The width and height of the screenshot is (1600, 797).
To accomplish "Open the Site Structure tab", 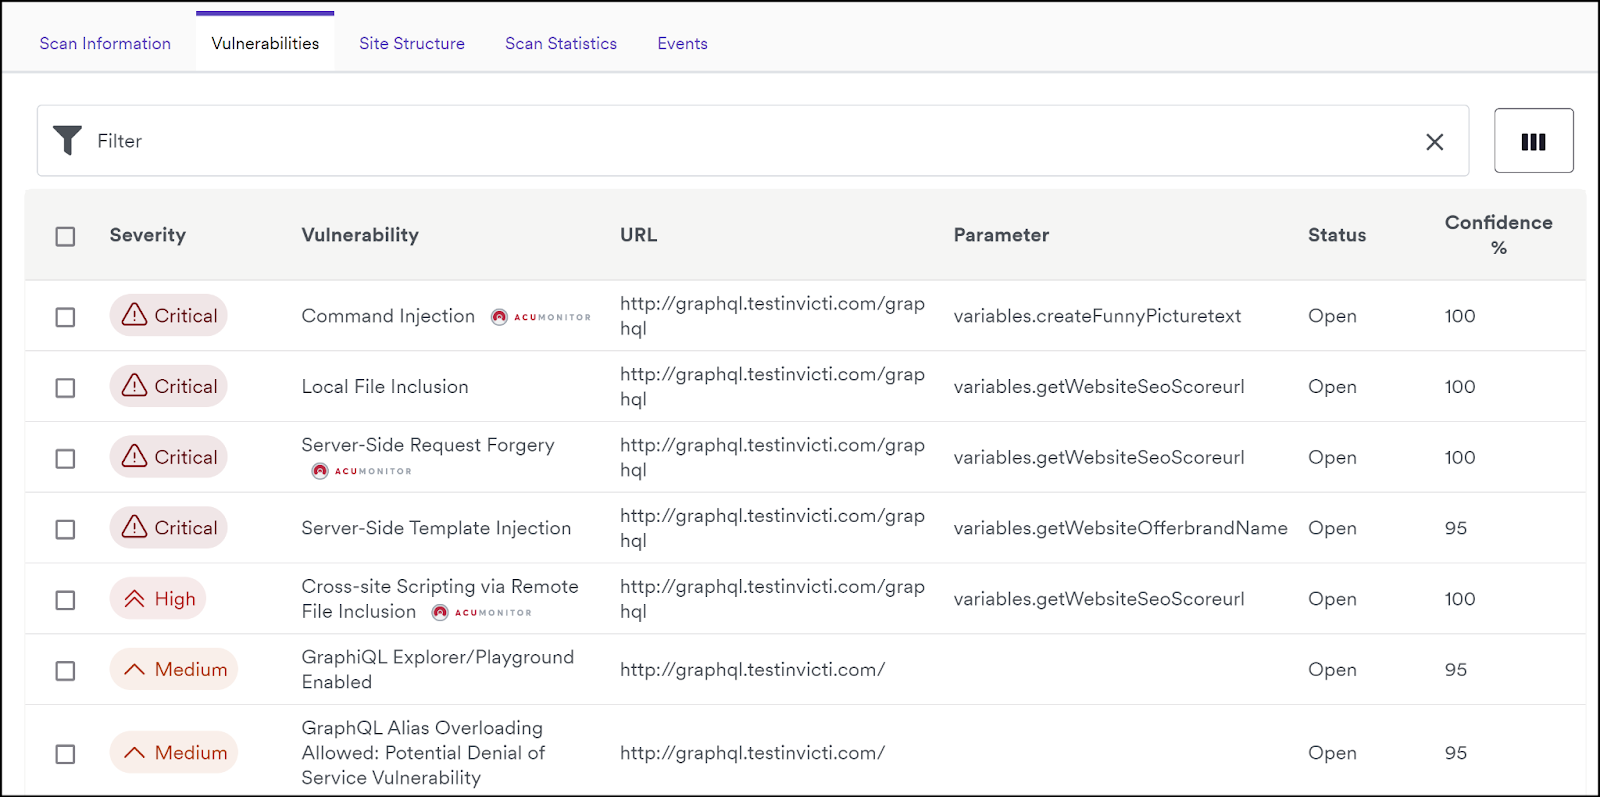I will pyautogui.click(x=412, y=44).
